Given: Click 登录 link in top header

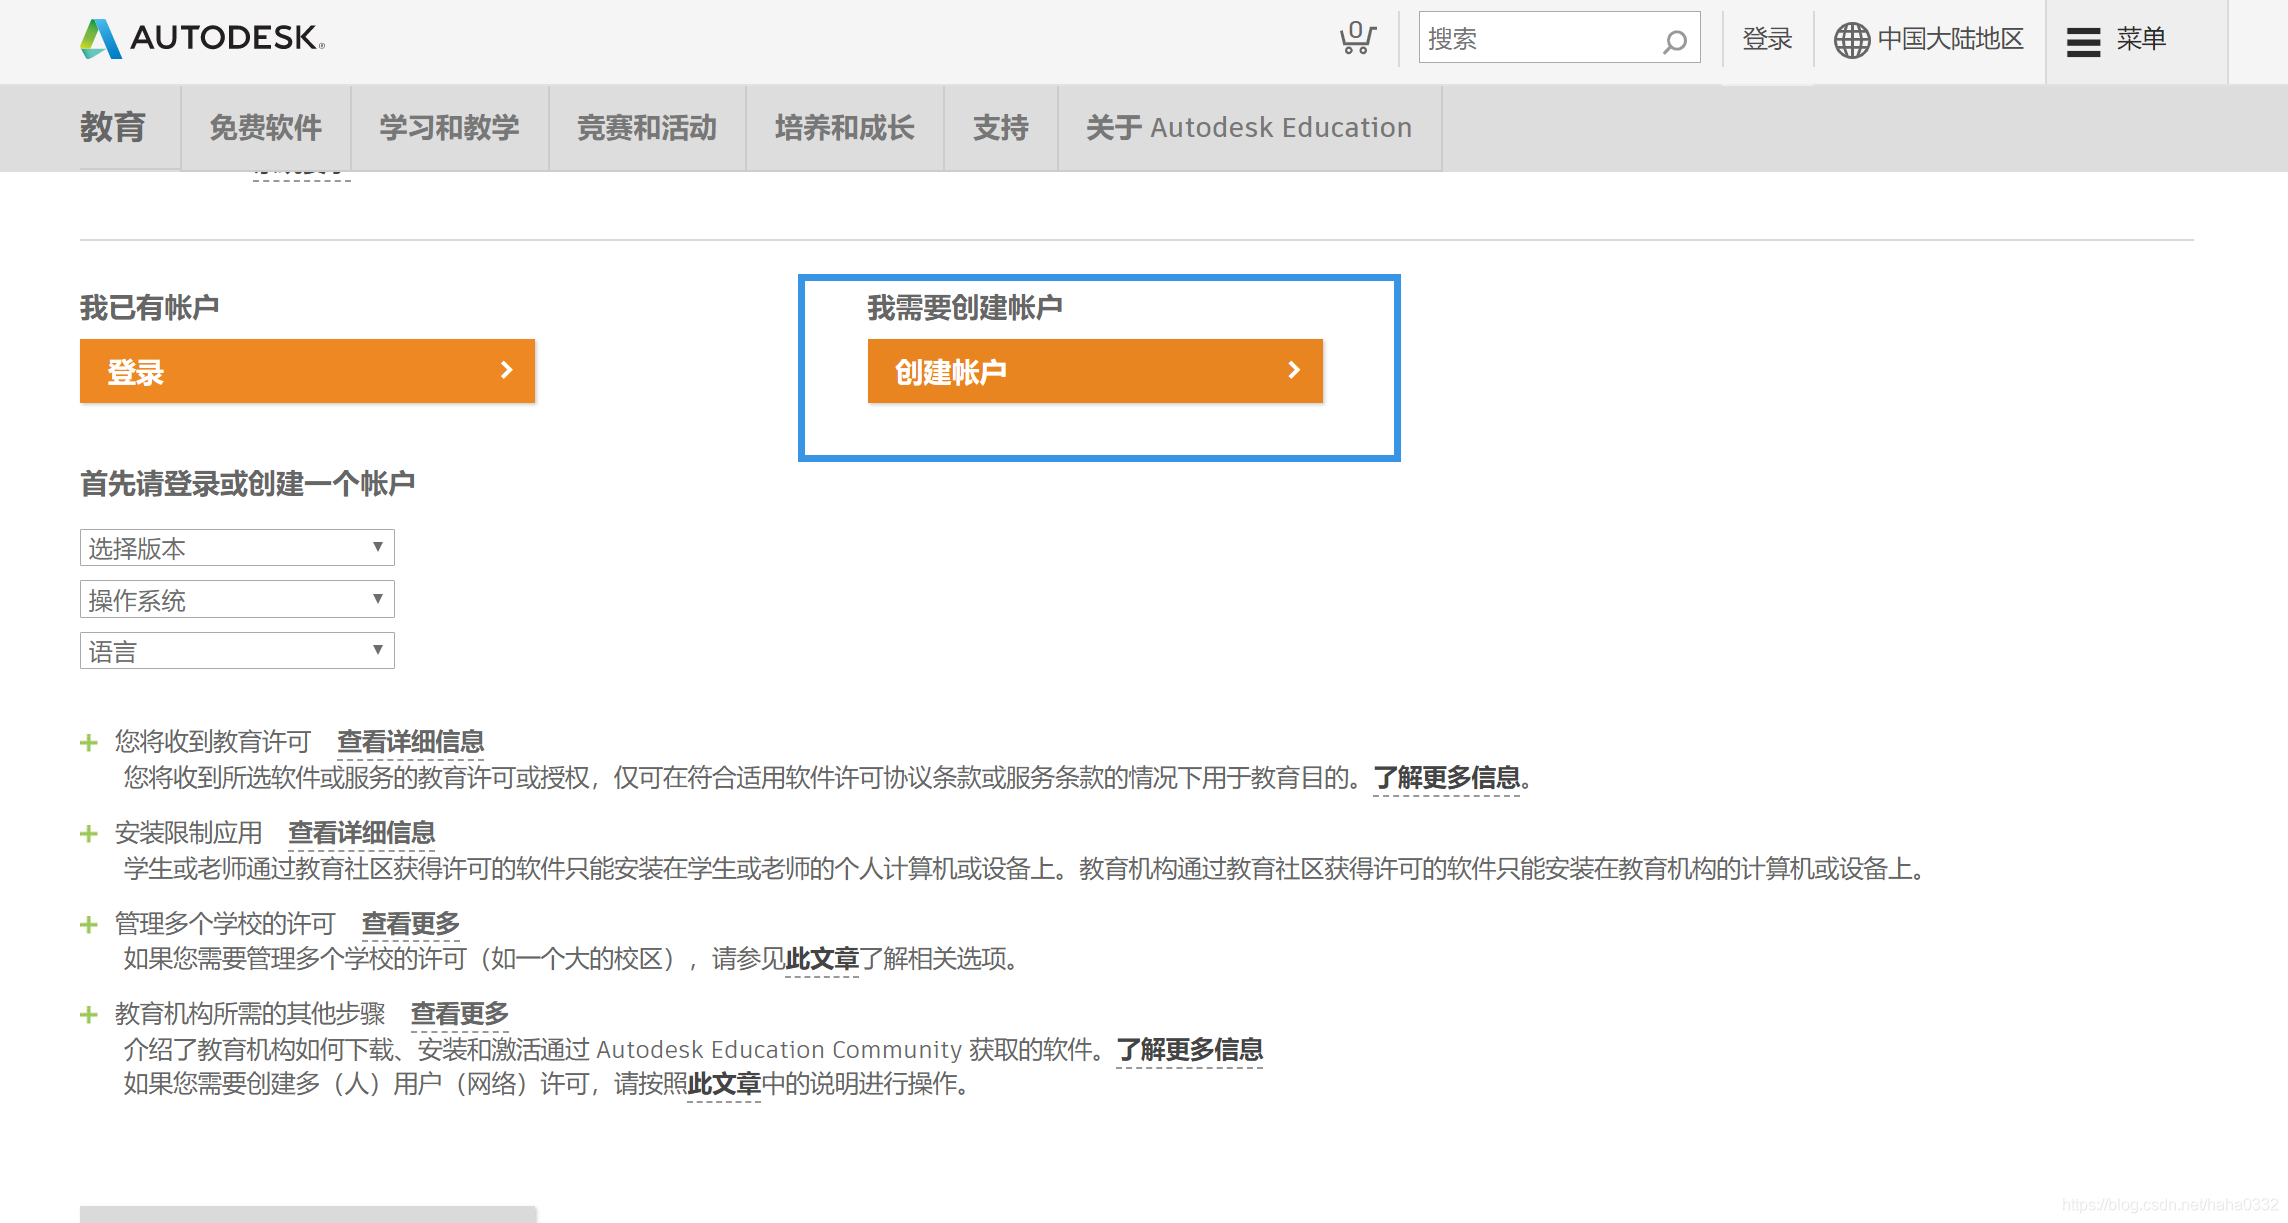Looking at the screenshot, I should pos(1767,39).
